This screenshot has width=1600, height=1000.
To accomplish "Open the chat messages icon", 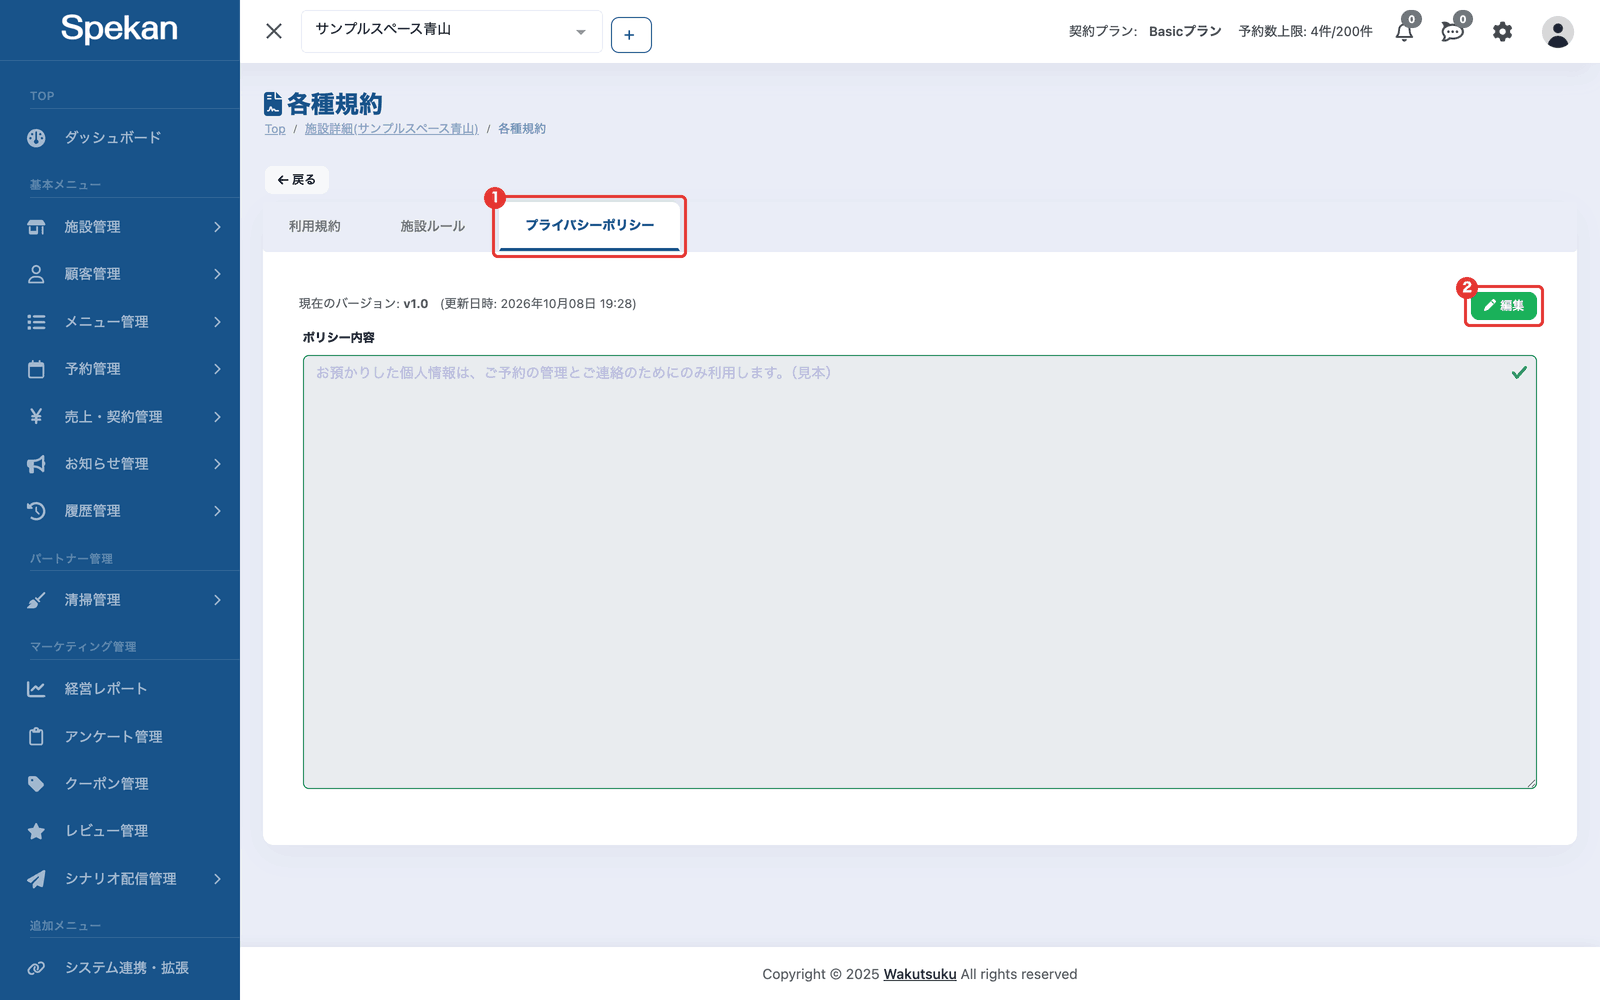I will 1452,32.
